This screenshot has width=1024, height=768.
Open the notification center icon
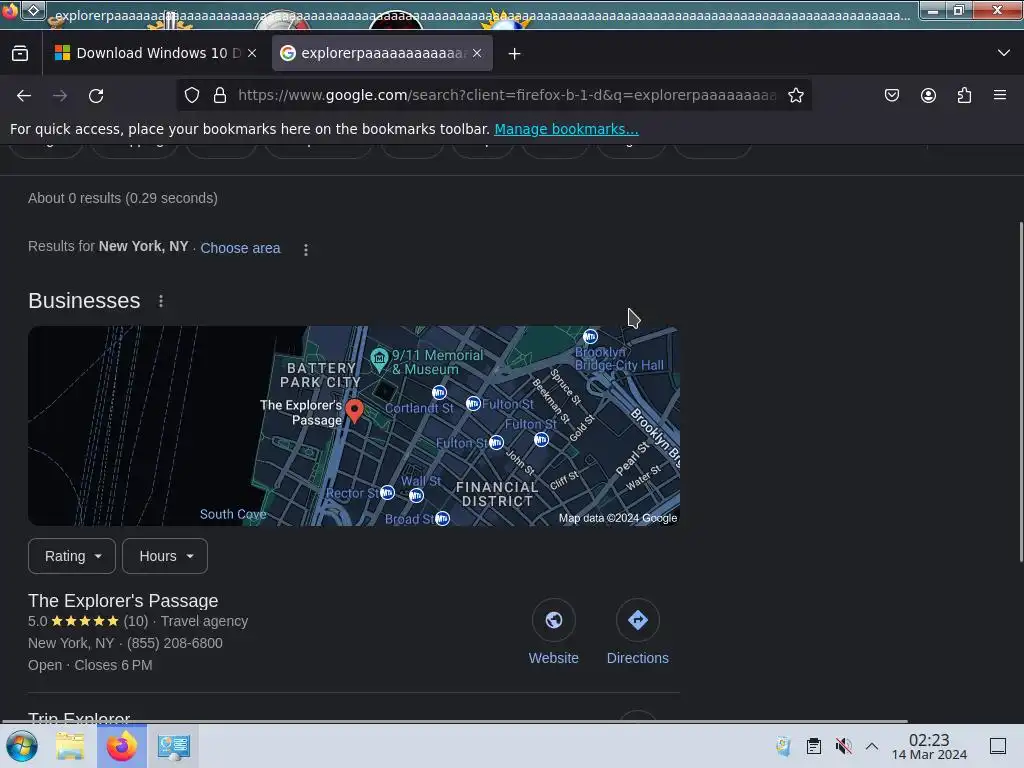point(997,746)
